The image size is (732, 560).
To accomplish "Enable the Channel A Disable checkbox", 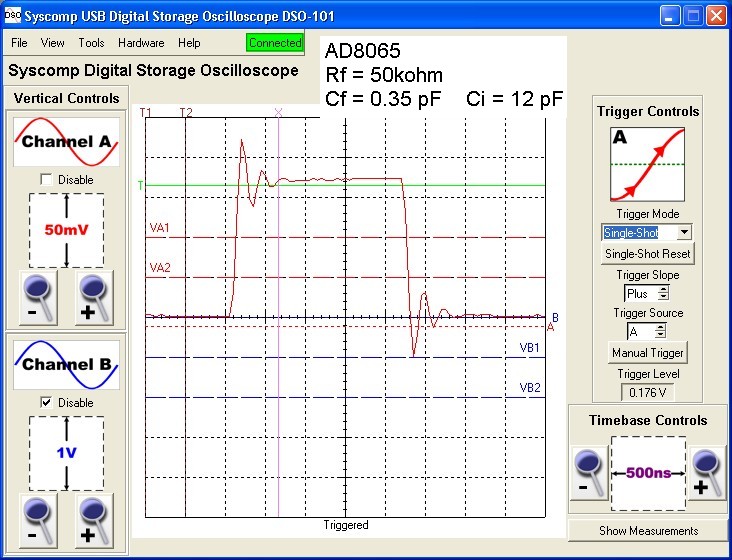I will [x=46, y=179].
